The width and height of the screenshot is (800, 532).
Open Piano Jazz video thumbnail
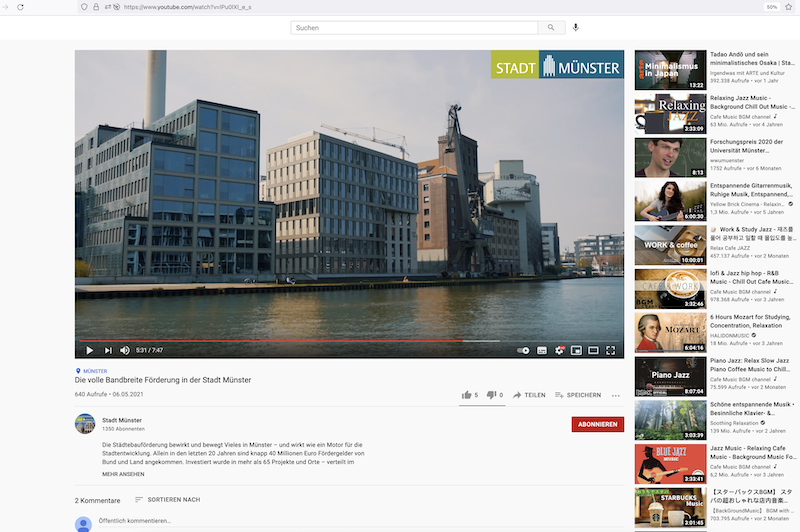(x=670, y=376)
